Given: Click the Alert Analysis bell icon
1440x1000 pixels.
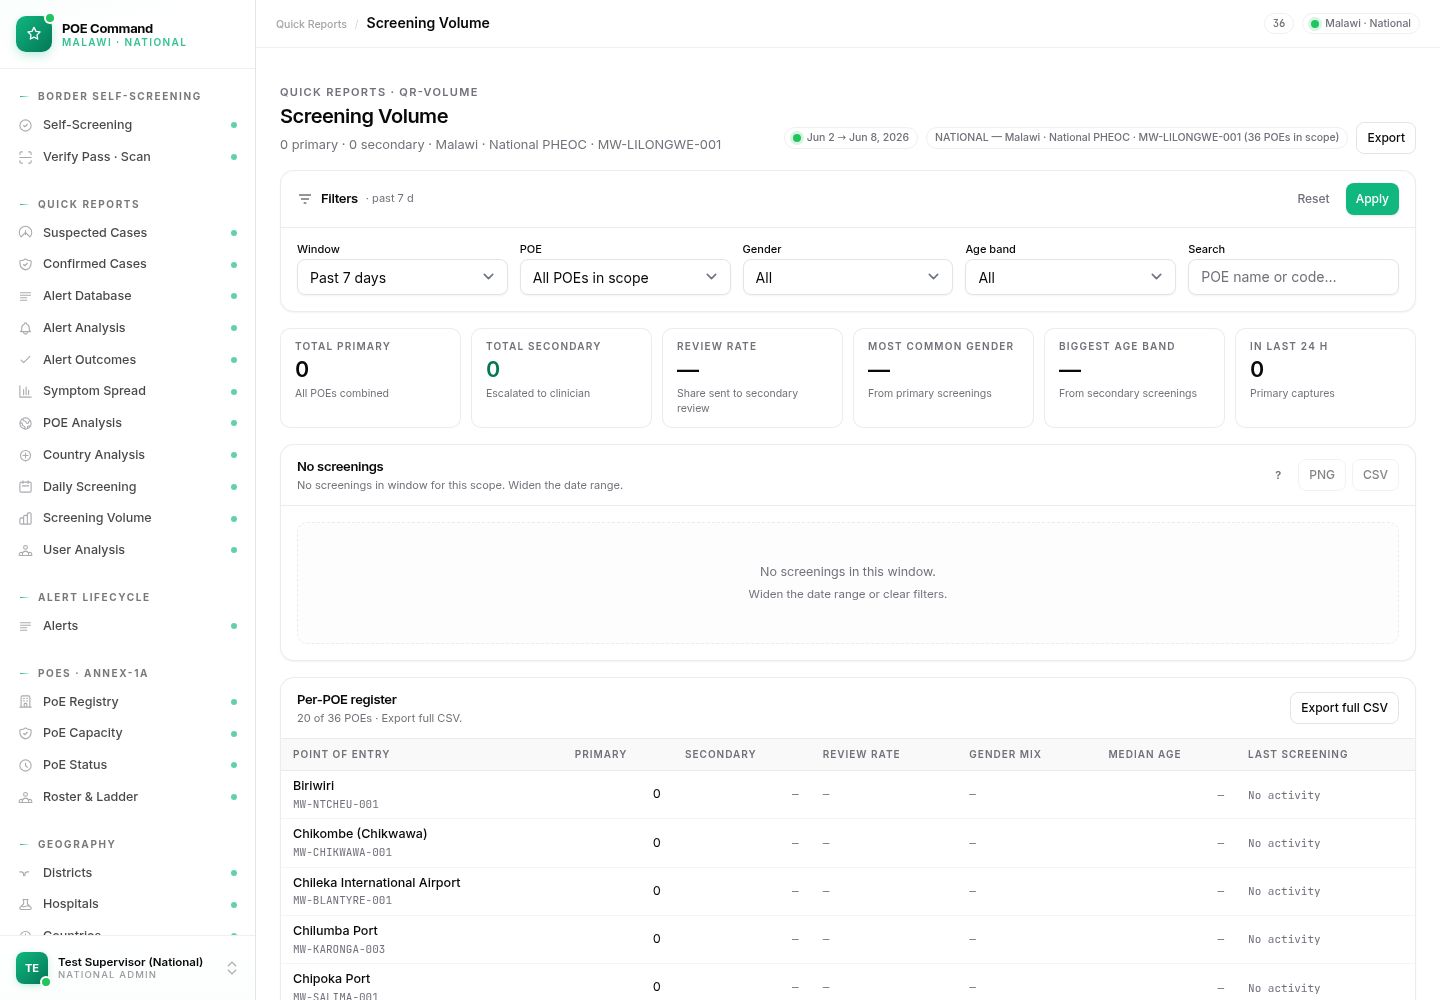Looking at the screenshot, I should click(x=26, y=328).
